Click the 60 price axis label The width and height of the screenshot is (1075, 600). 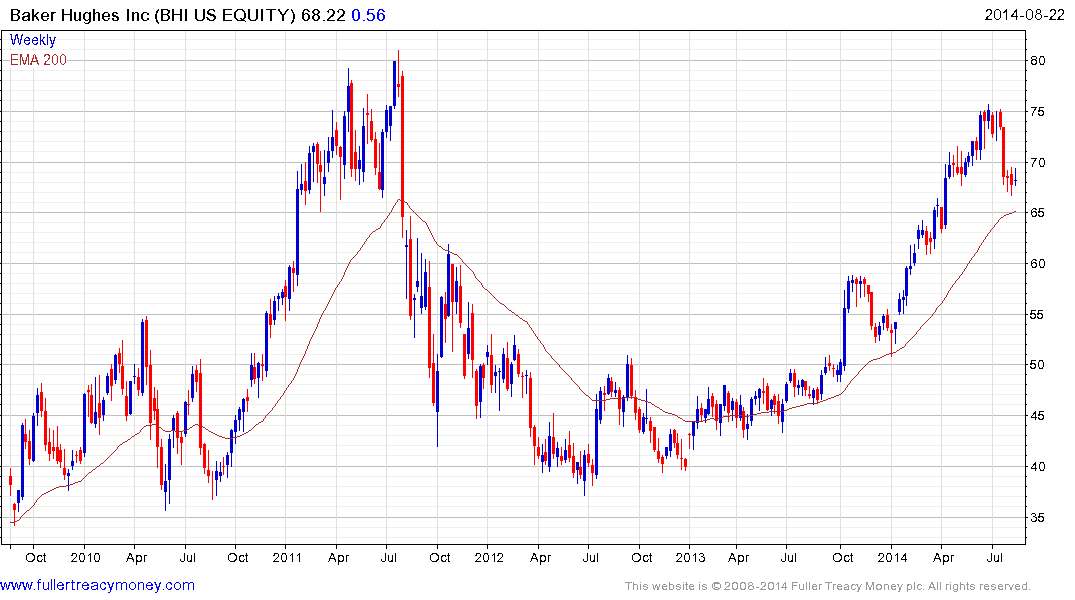[1038, 264]
